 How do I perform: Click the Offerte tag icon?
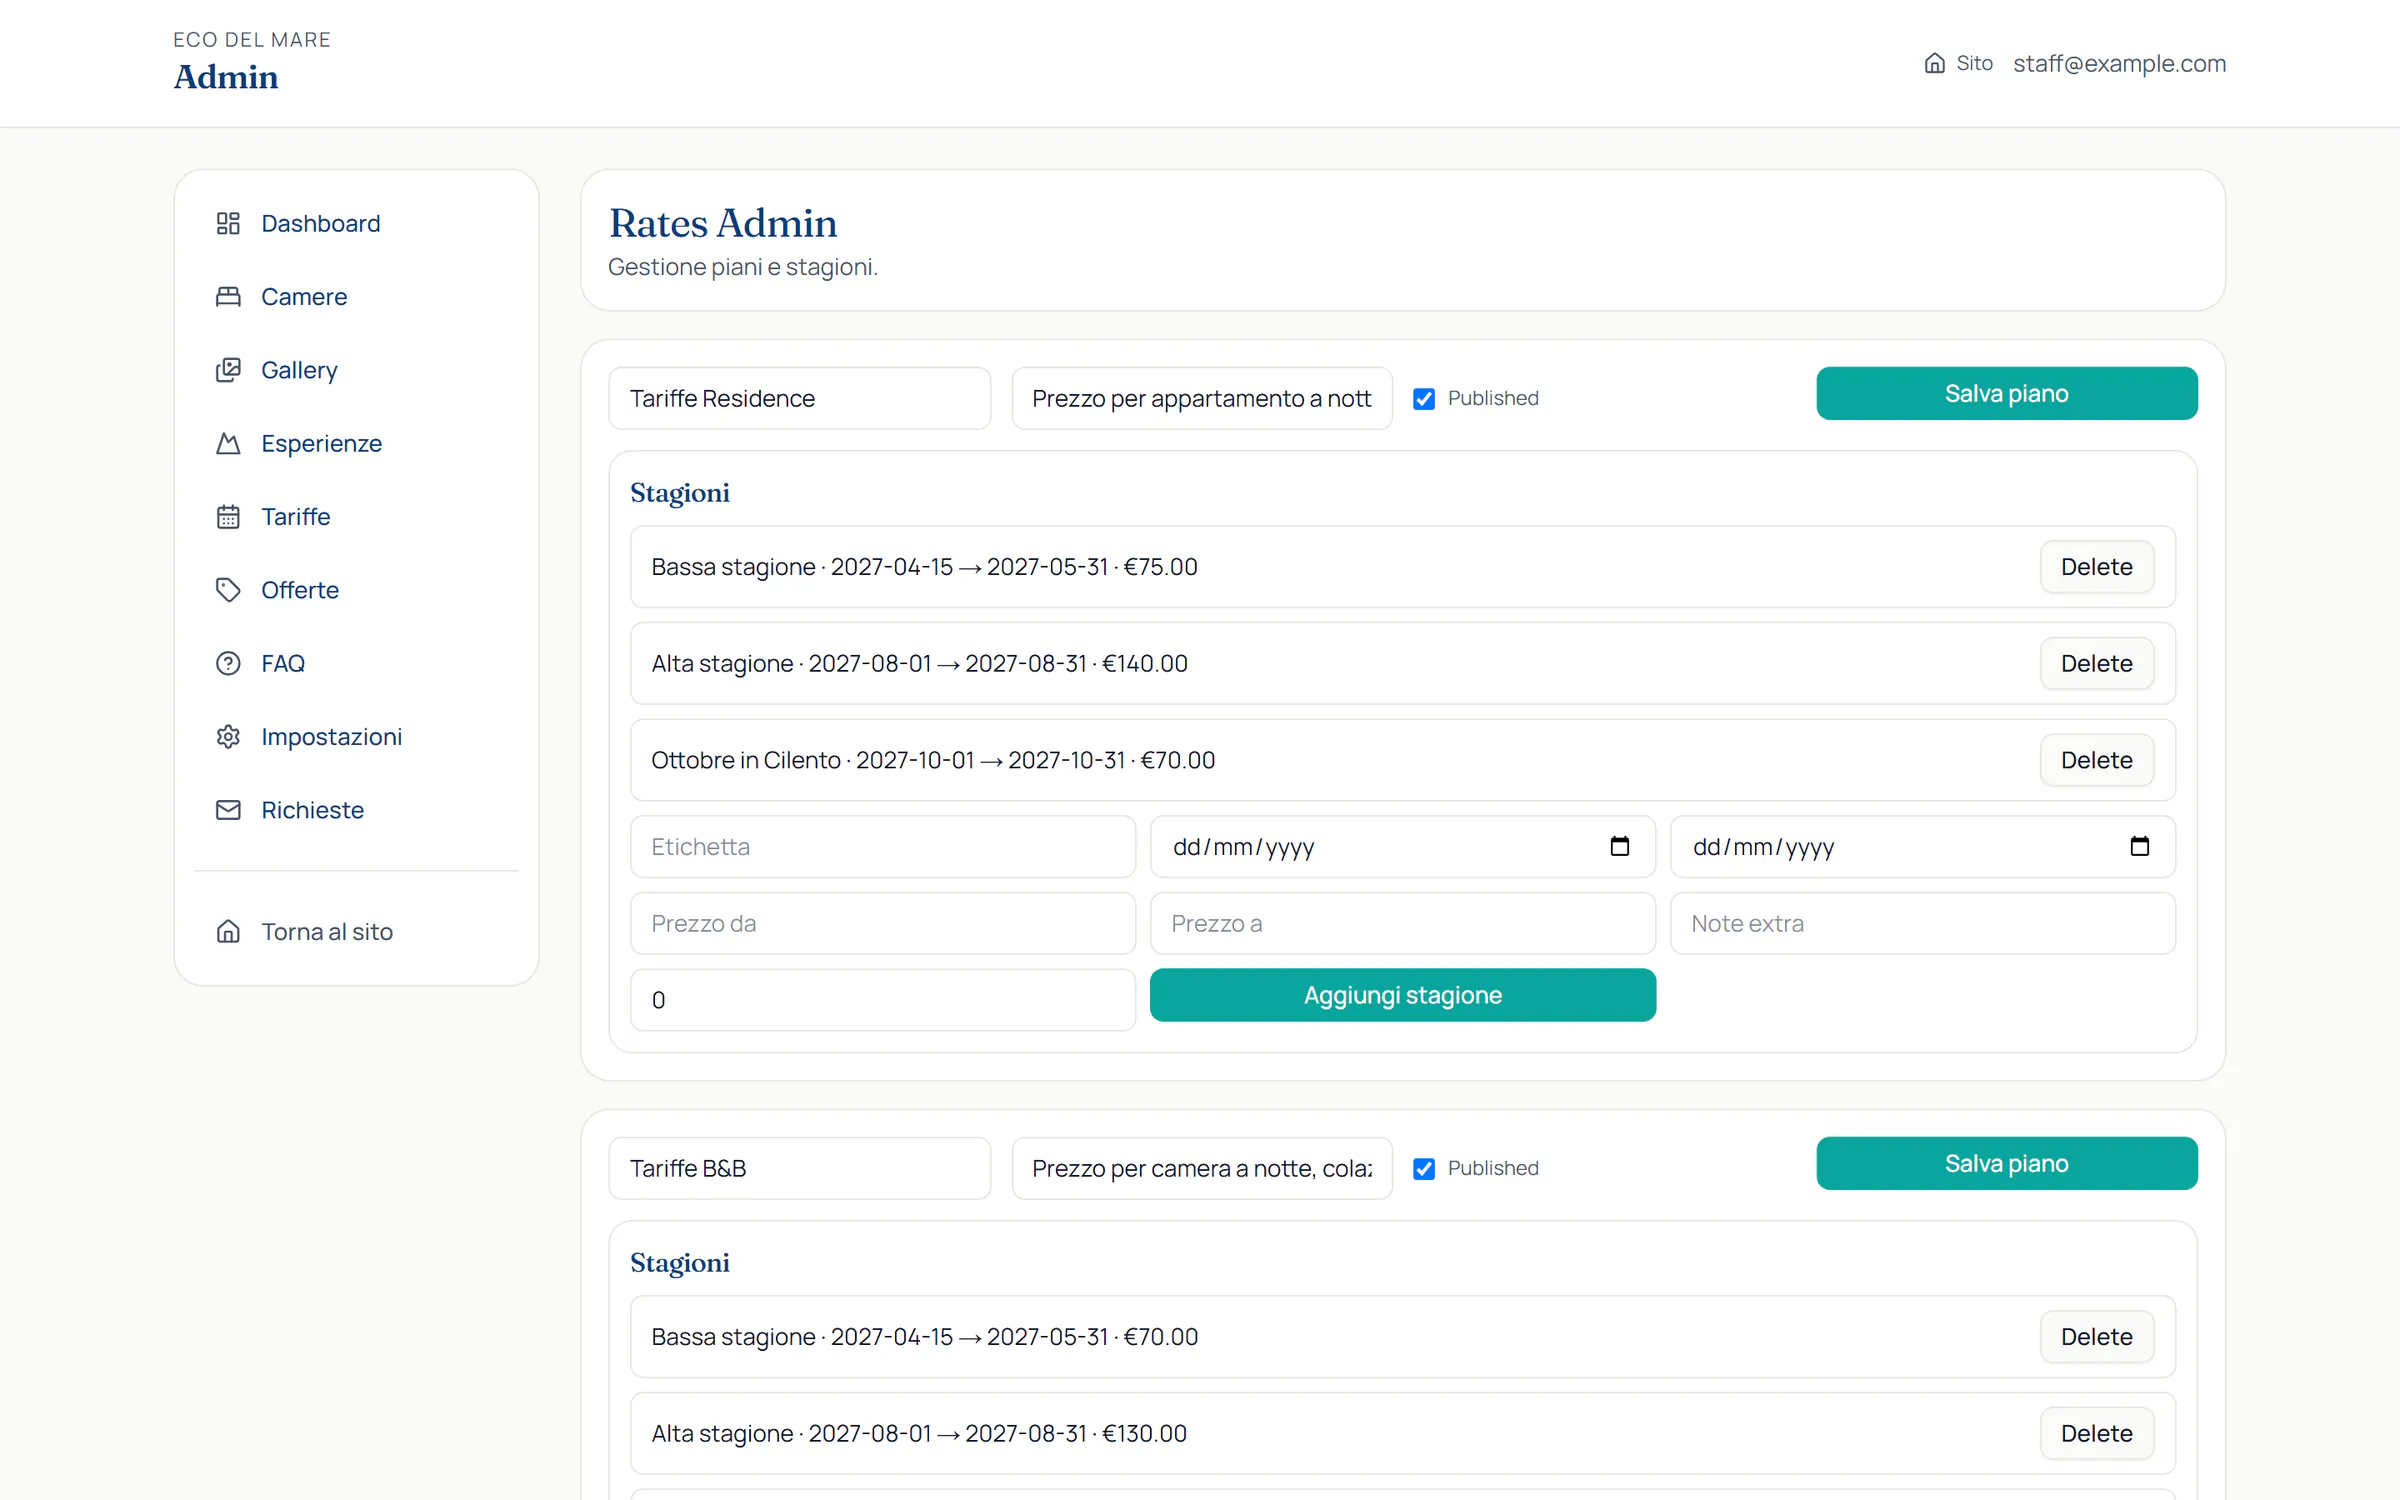[228, 590]
